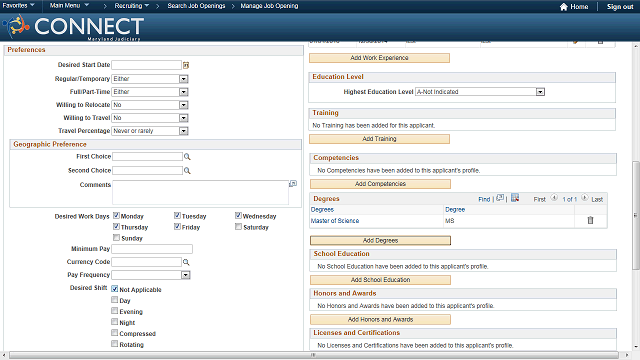Click the Add Training button
Image resolution: width=640 pixels, height=360 pixels.
coord(379,139)
